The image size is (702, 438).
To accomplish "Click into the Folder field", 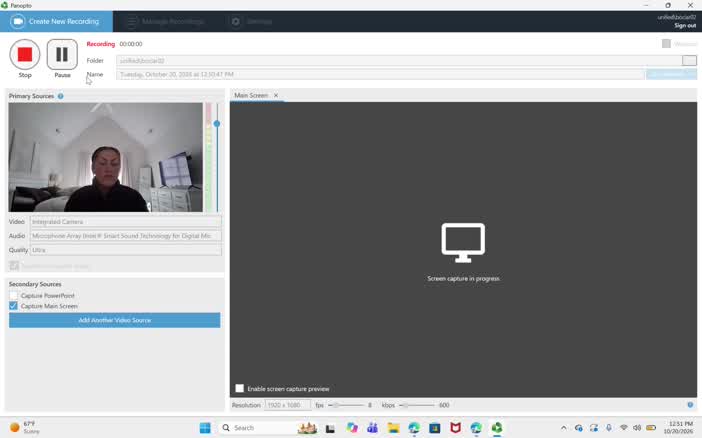I will point(399,60).
